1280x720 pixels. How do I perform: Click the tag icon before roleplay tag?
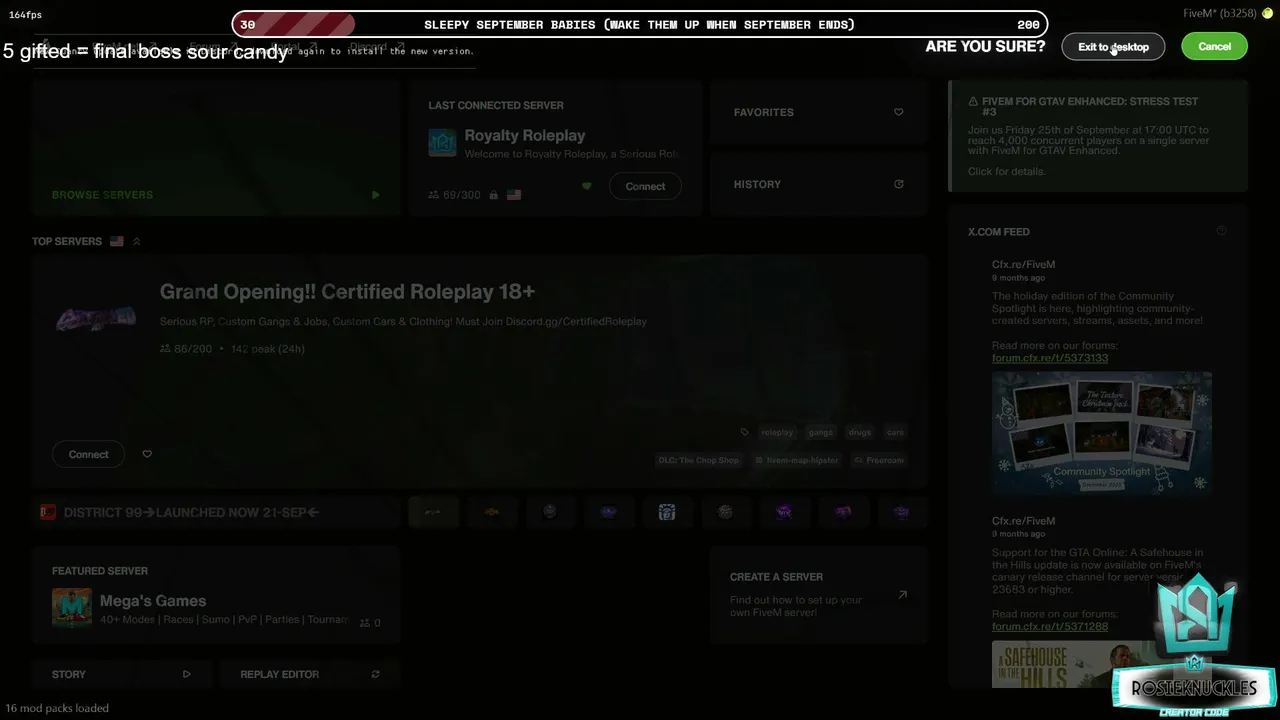tap(744, 432)
